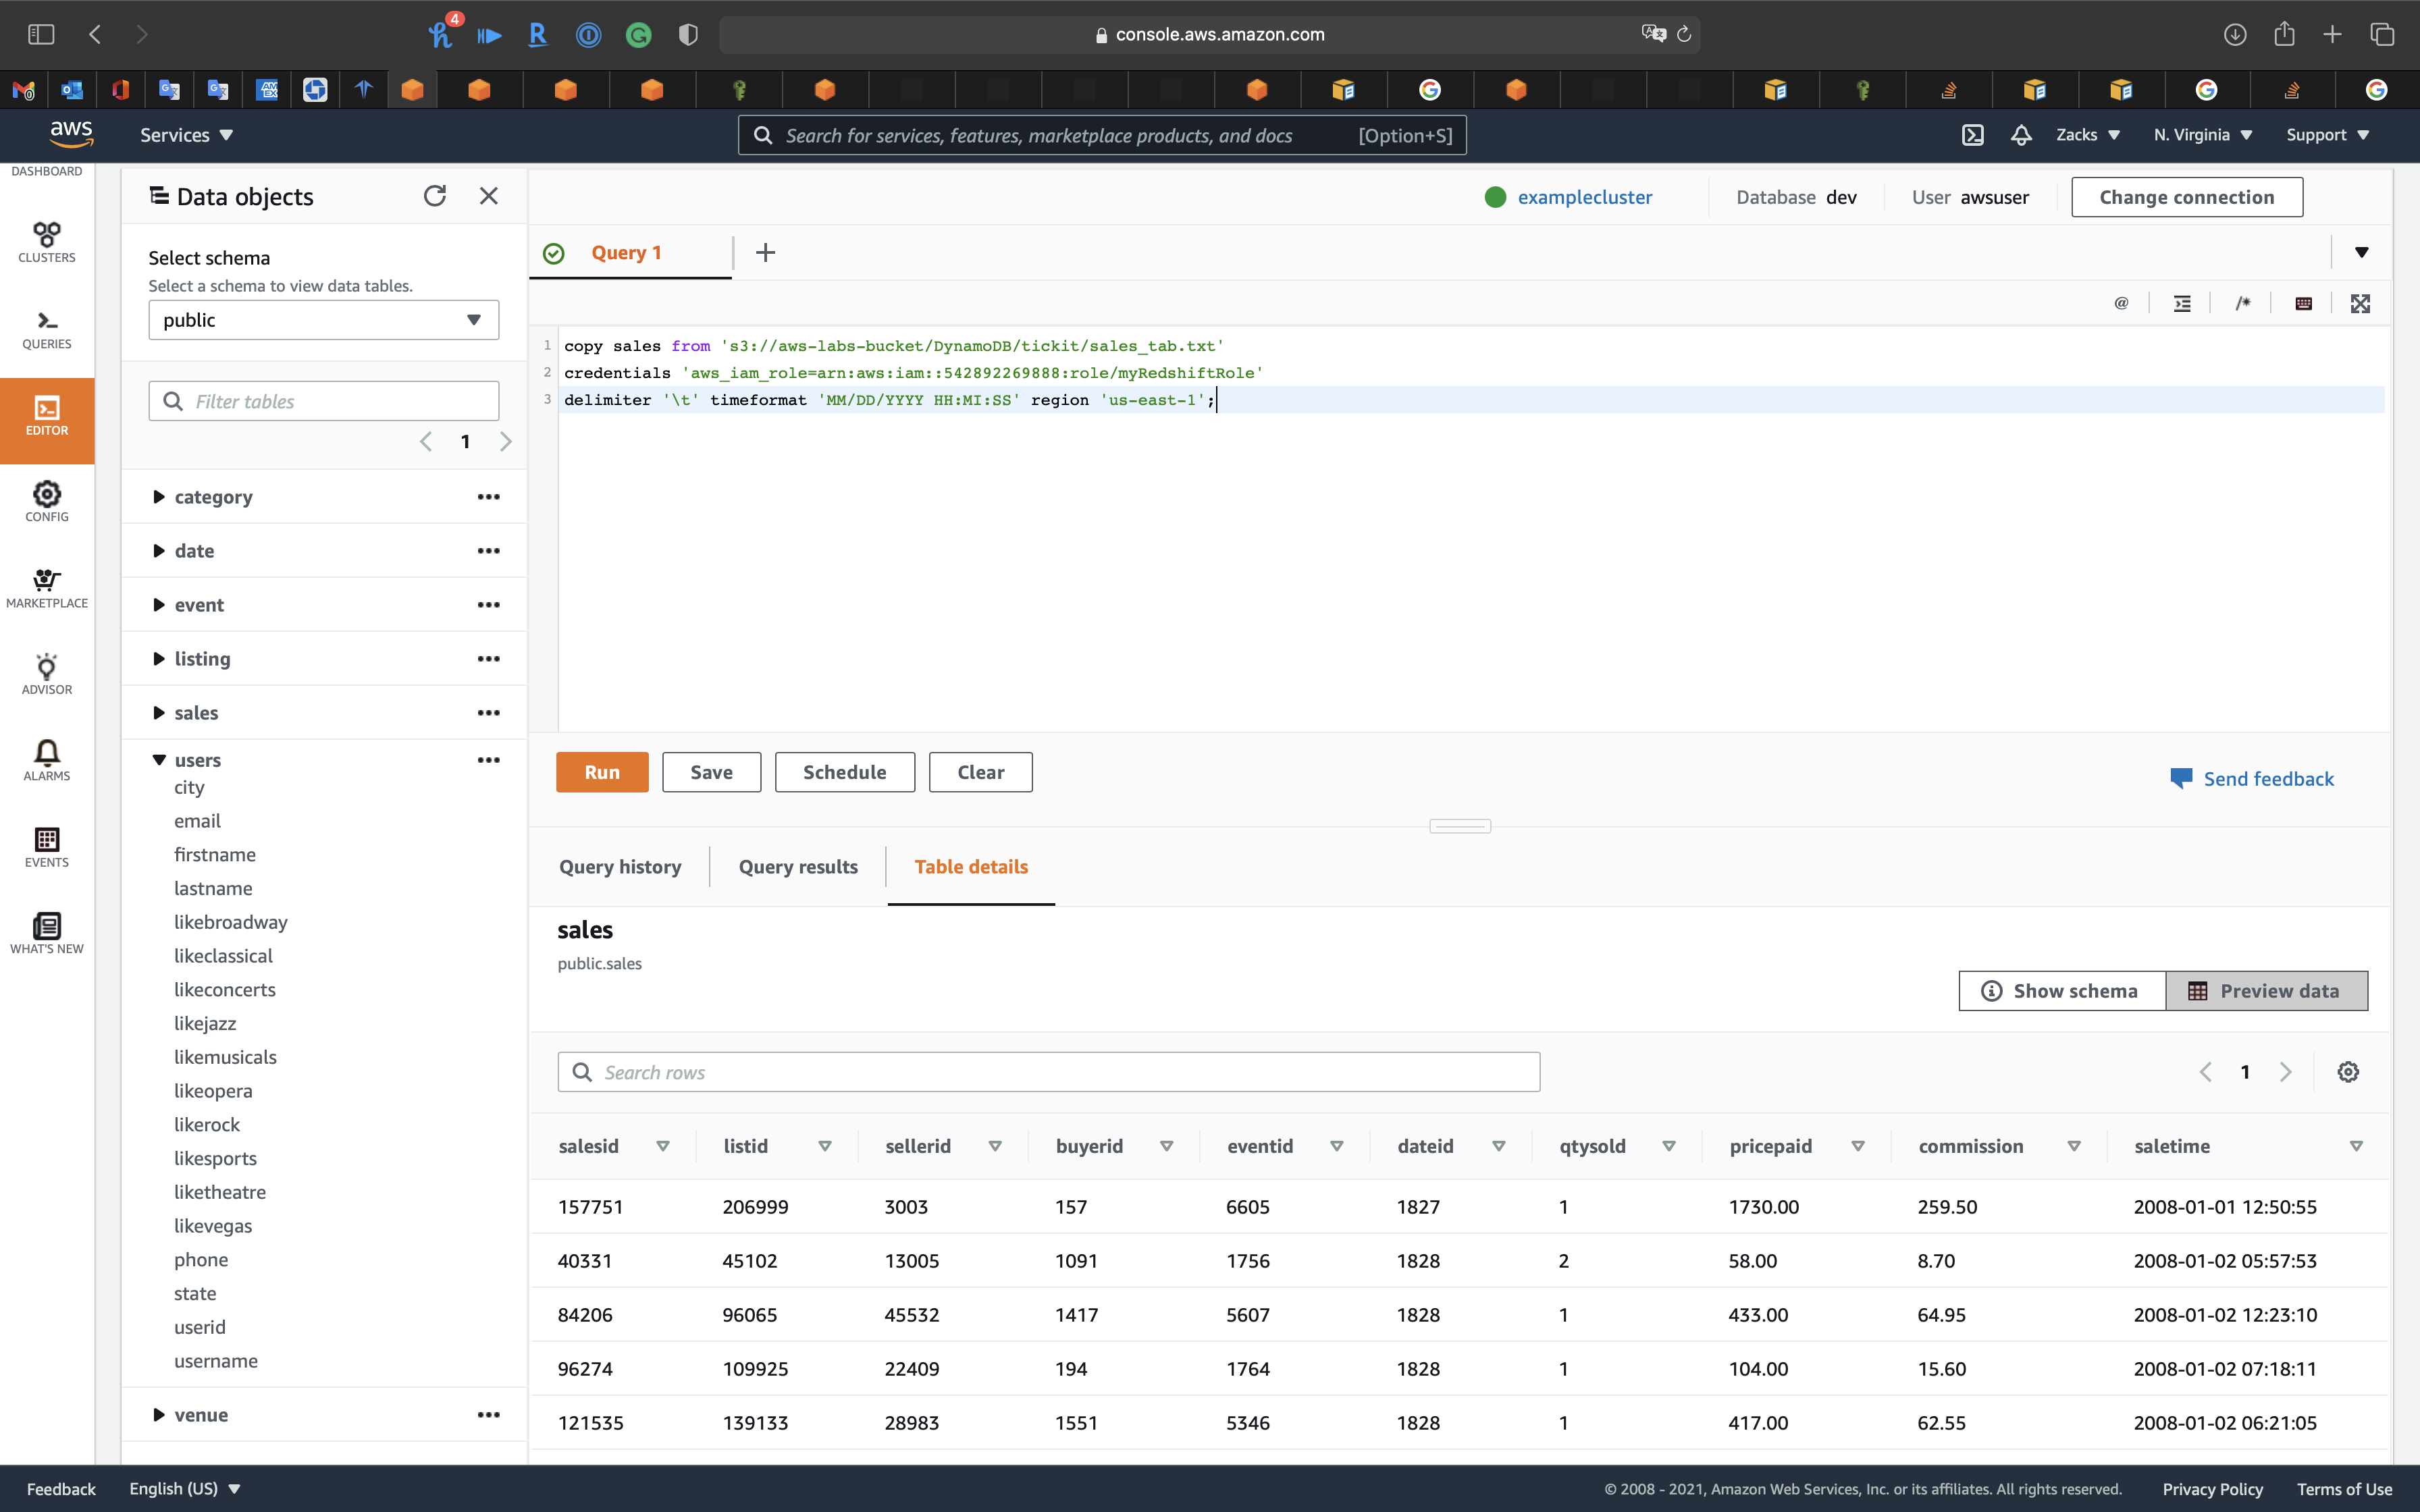Screen dimensions: 2420x1512
Task: Collapse the users table tree
Action: point(159,760)
